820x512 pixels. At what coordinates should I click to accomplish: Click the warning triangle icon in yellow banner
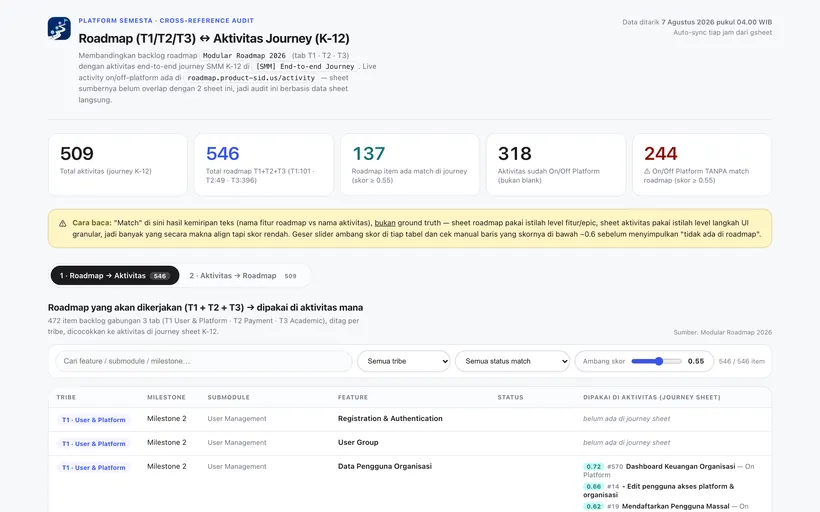pos(63,223)
